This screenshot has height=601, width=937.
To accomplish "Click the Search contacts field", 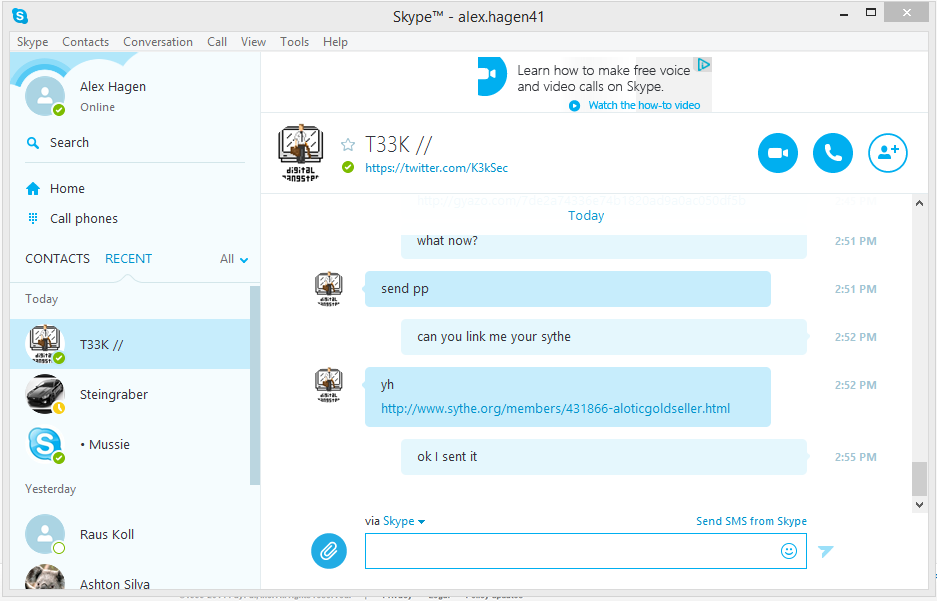I will point(135,143).
